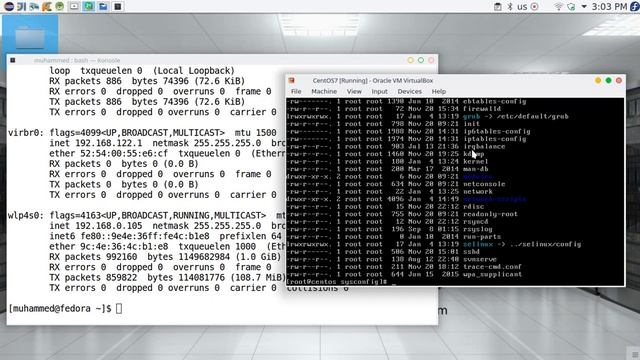Open the Fedora application launcher at panel left
This screenshot has height=360, width=640.
point(9,6)
